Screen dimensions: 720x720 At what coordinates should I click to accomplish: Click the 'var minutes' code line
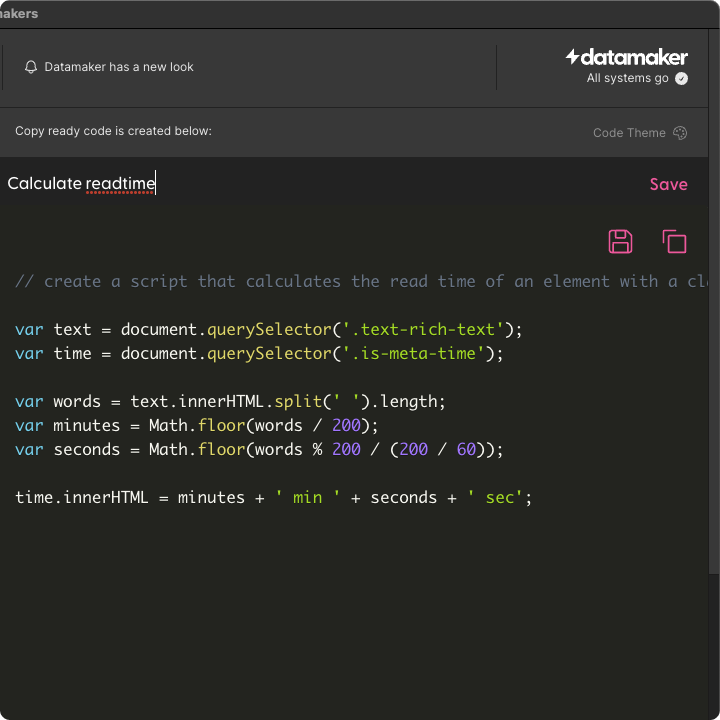click(x=197, y=425)
